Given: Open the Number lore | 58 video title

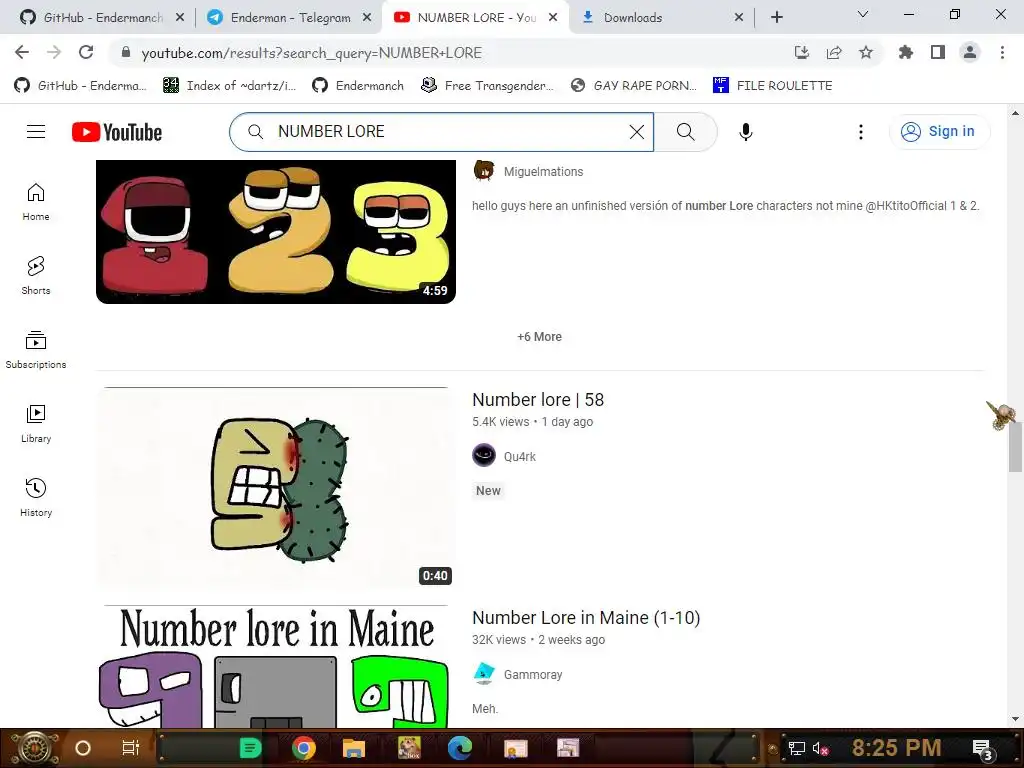Looking at the screenshot, I should point(538,400).
